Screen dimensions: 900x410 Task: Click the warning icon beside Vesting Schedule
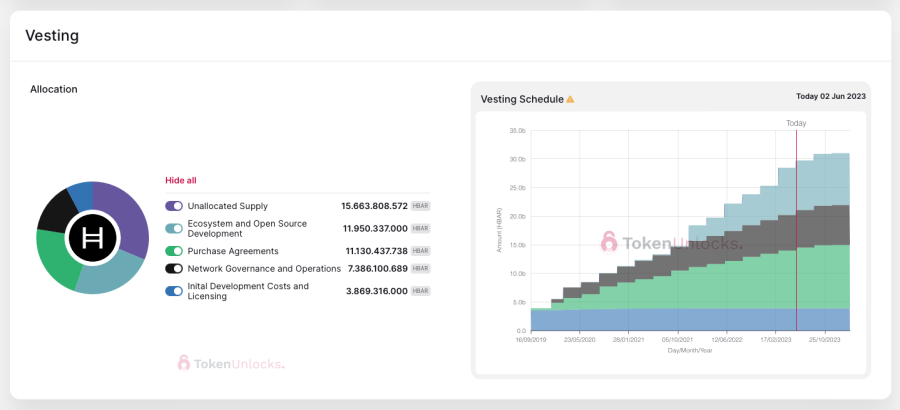(570, 99)
